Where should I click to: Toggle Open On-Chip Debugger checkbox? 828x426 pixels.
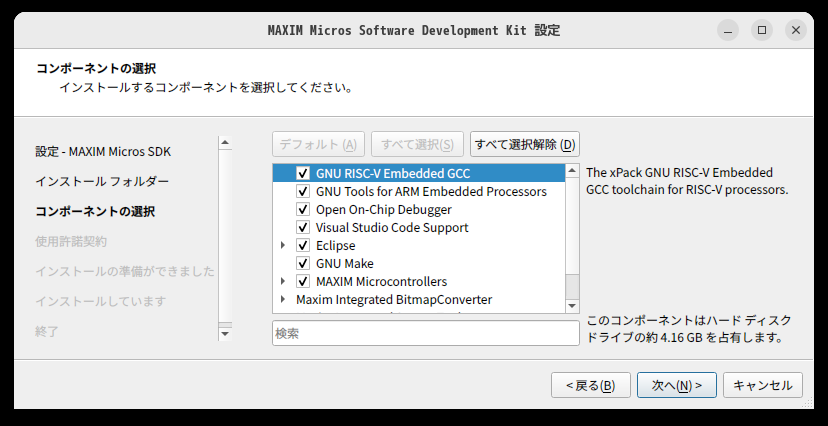pyautogui.click(x=303, y=209)
